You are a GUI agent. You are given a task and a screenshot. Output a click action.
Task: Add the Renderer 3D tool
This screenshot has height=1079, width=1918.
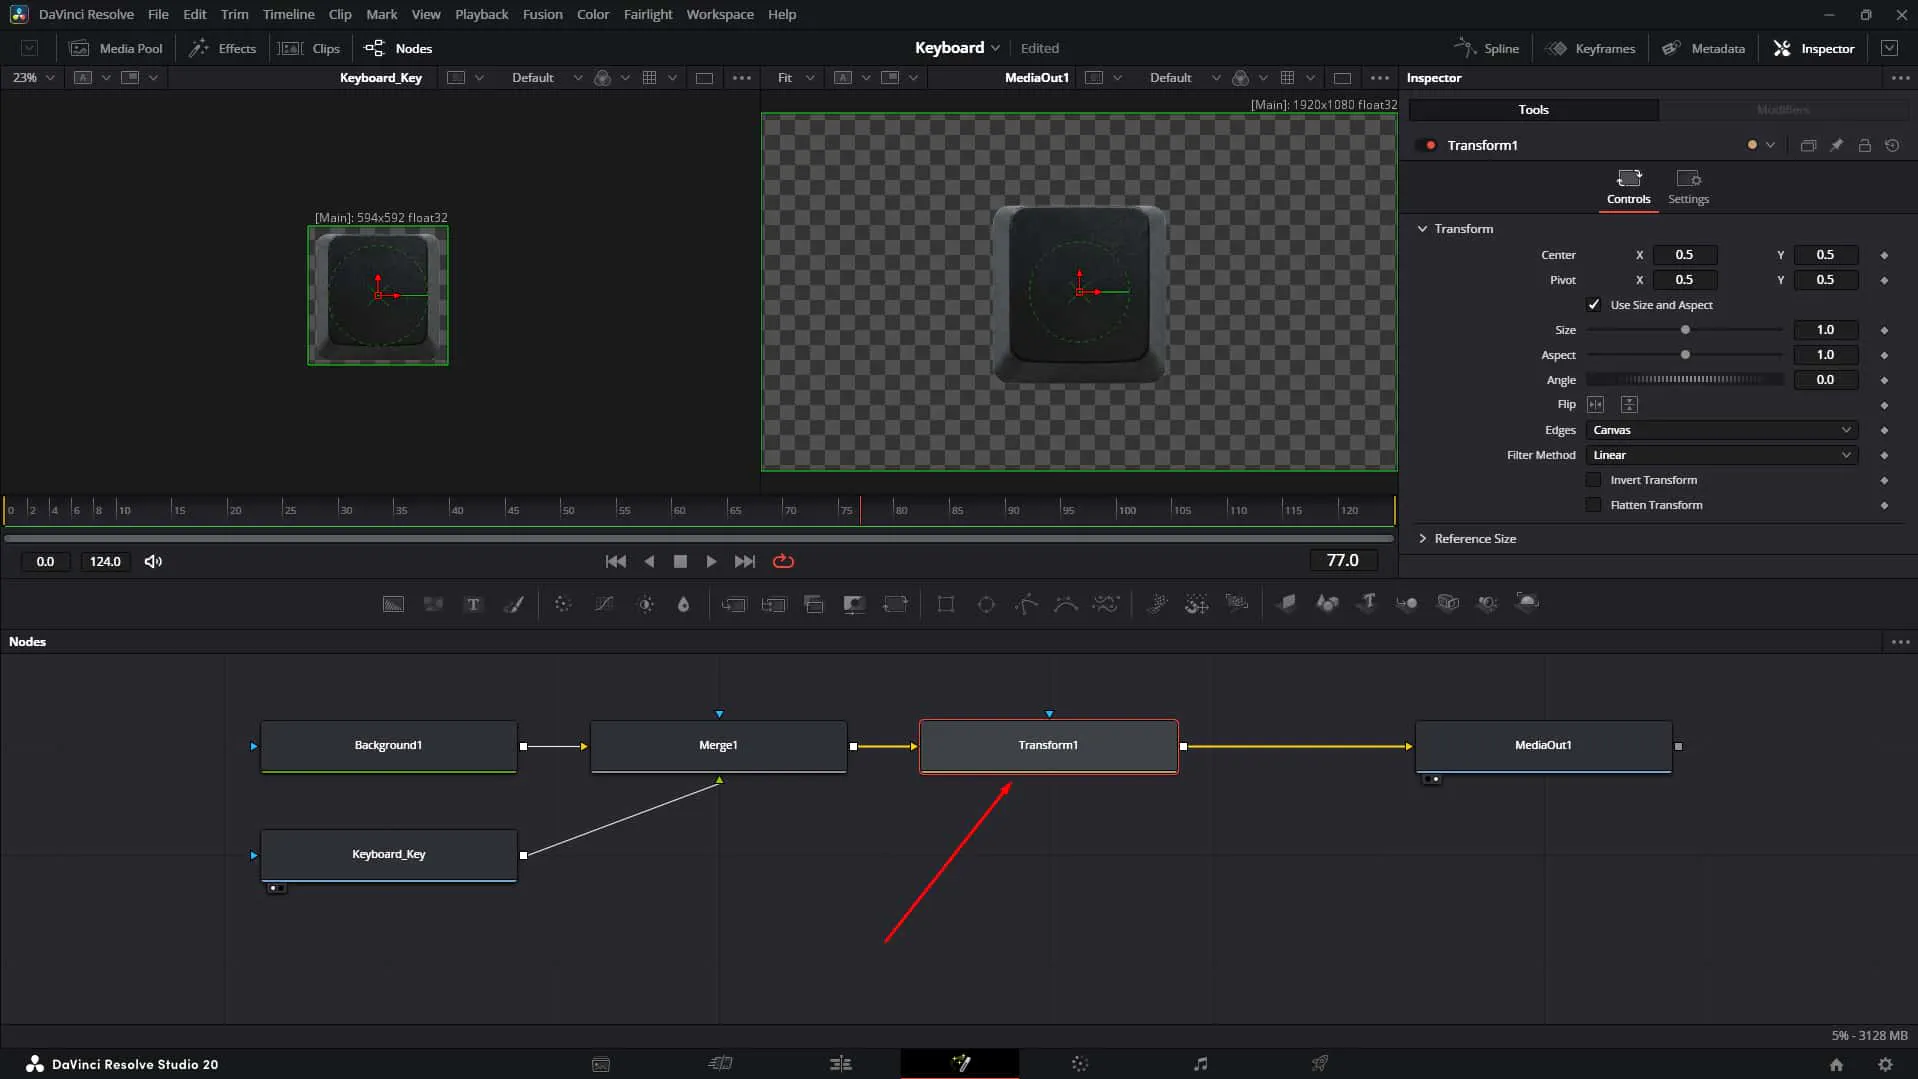1527,602
